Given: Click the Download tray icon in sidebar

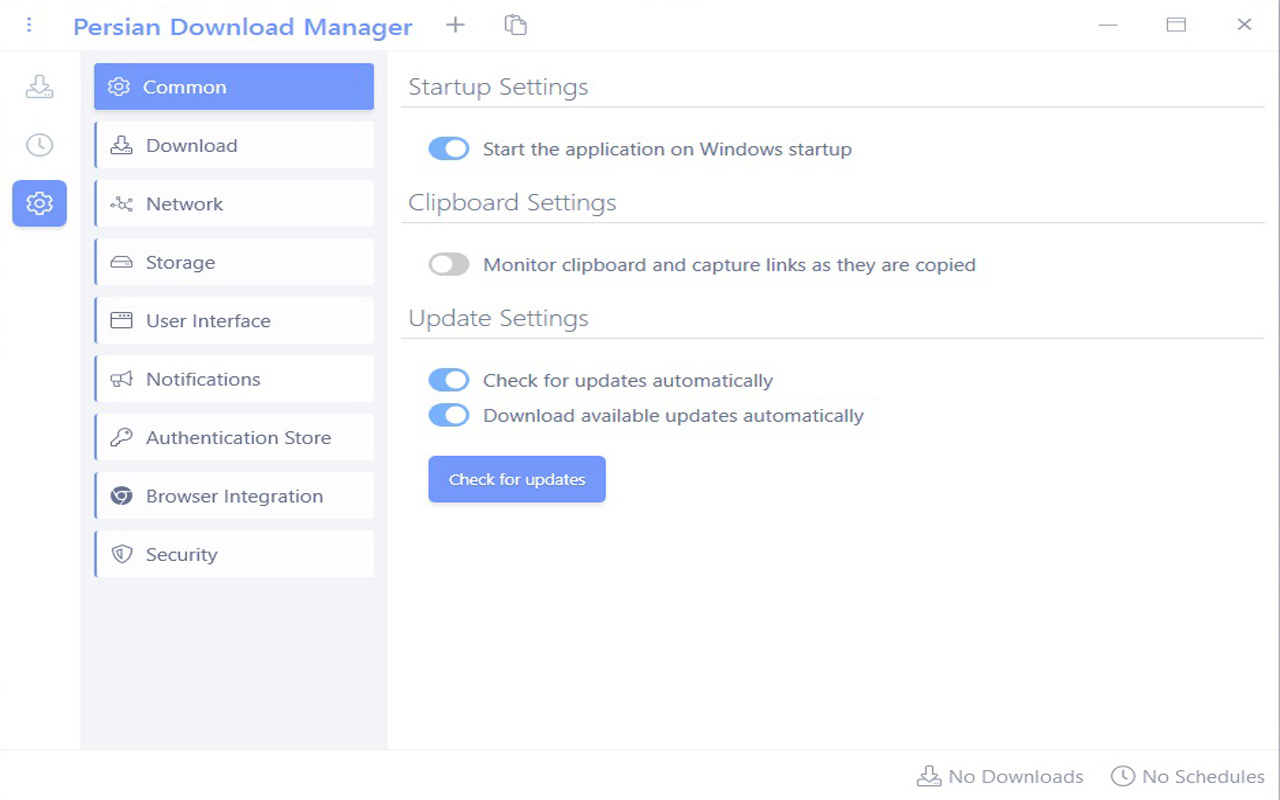Looking at the screenshot, I should (121, 145).
